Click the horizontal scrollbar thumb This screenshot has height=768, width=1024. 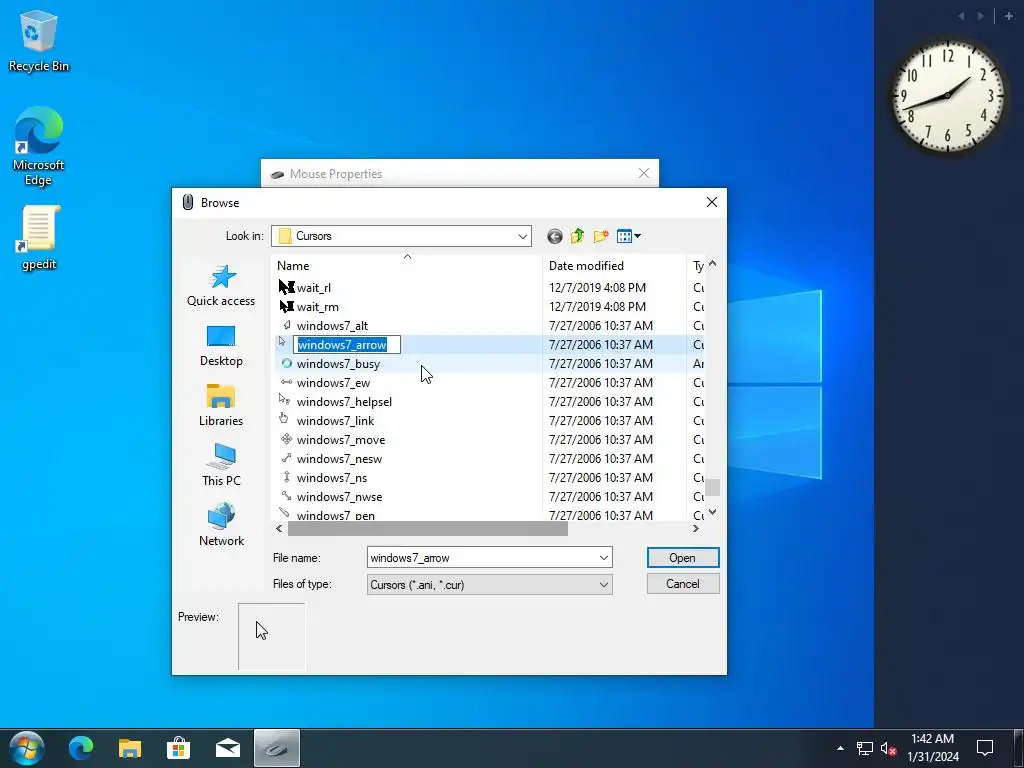click(428, 528)
